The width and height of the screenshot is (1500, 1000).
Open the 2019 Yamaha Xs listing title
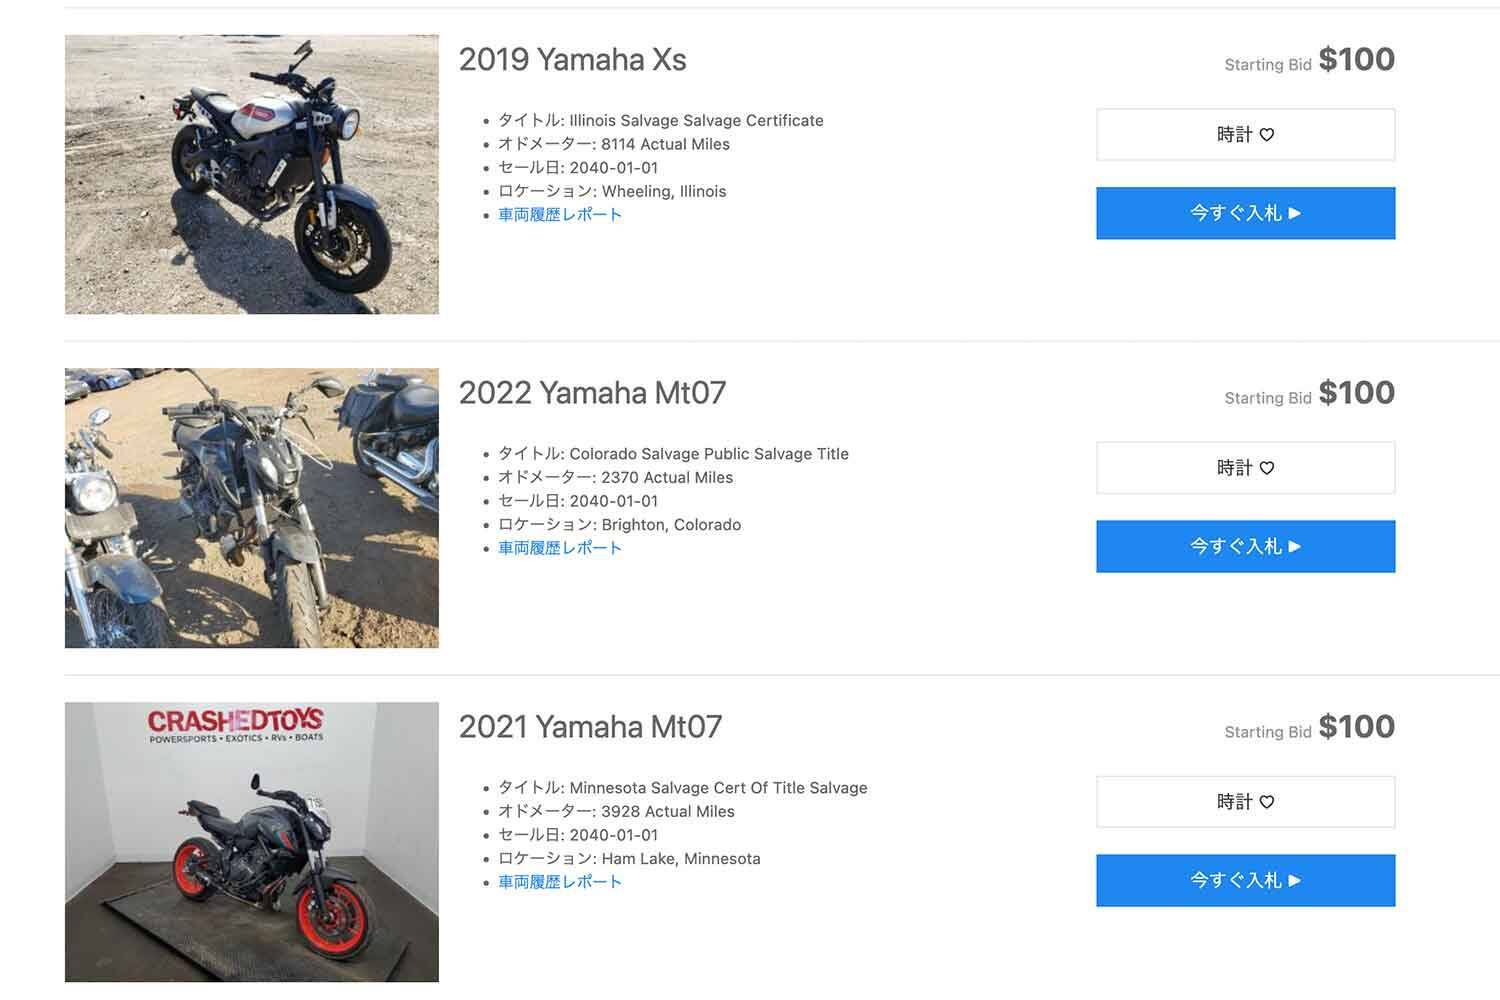[572, 60]
